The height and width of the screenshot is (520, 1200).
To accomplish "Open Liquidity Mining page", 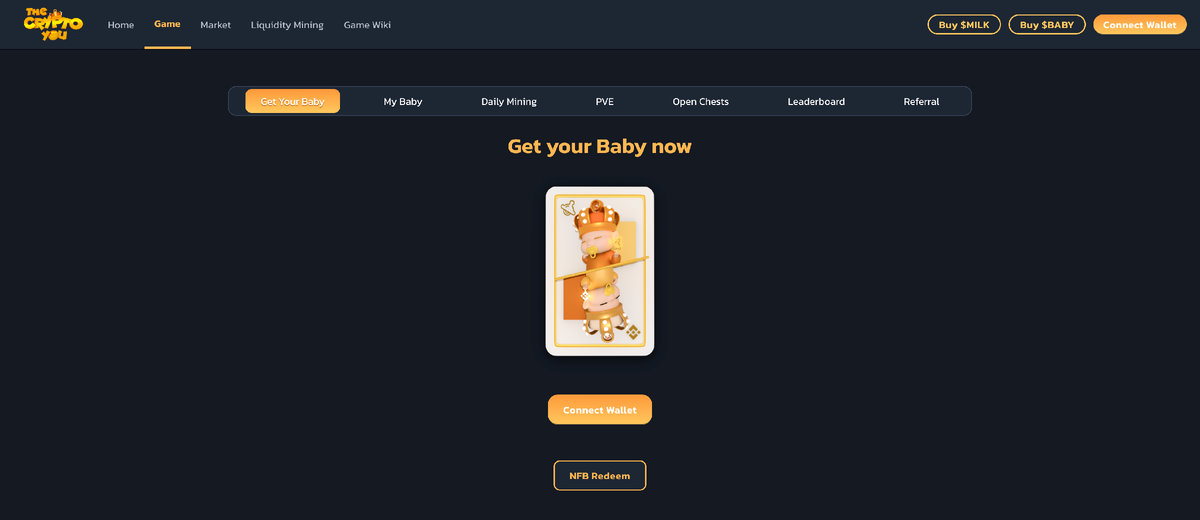I will click(287, 25).
